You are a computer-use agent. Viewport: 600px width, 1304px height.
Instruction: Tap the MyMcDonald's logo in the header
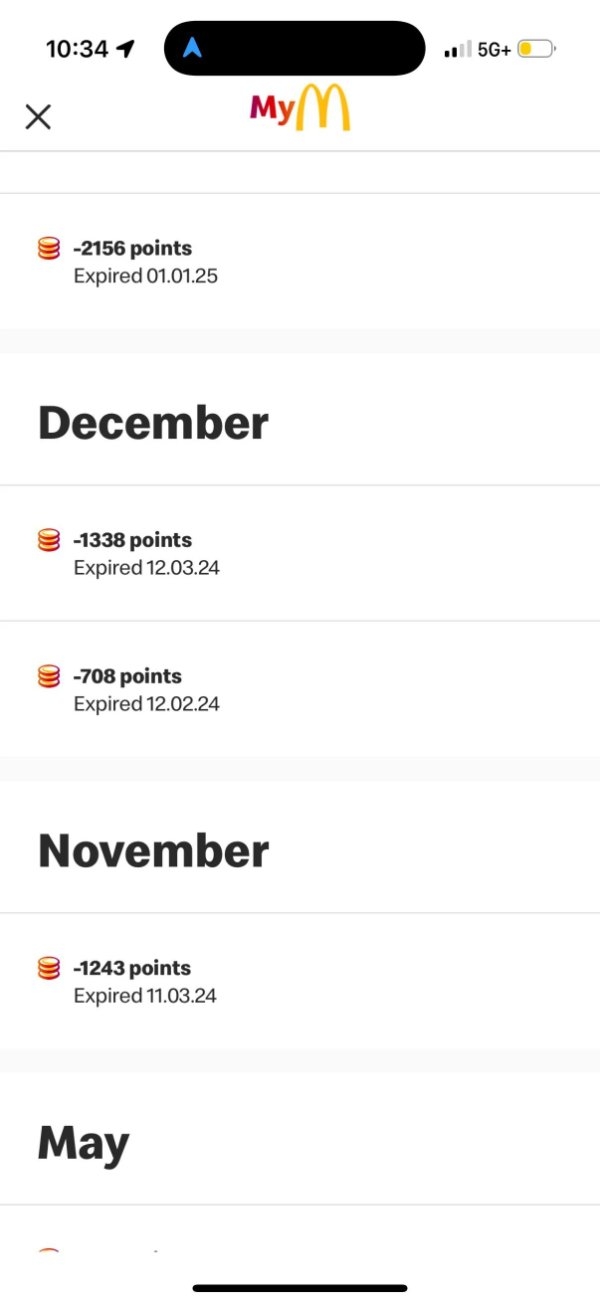[300, 108]
